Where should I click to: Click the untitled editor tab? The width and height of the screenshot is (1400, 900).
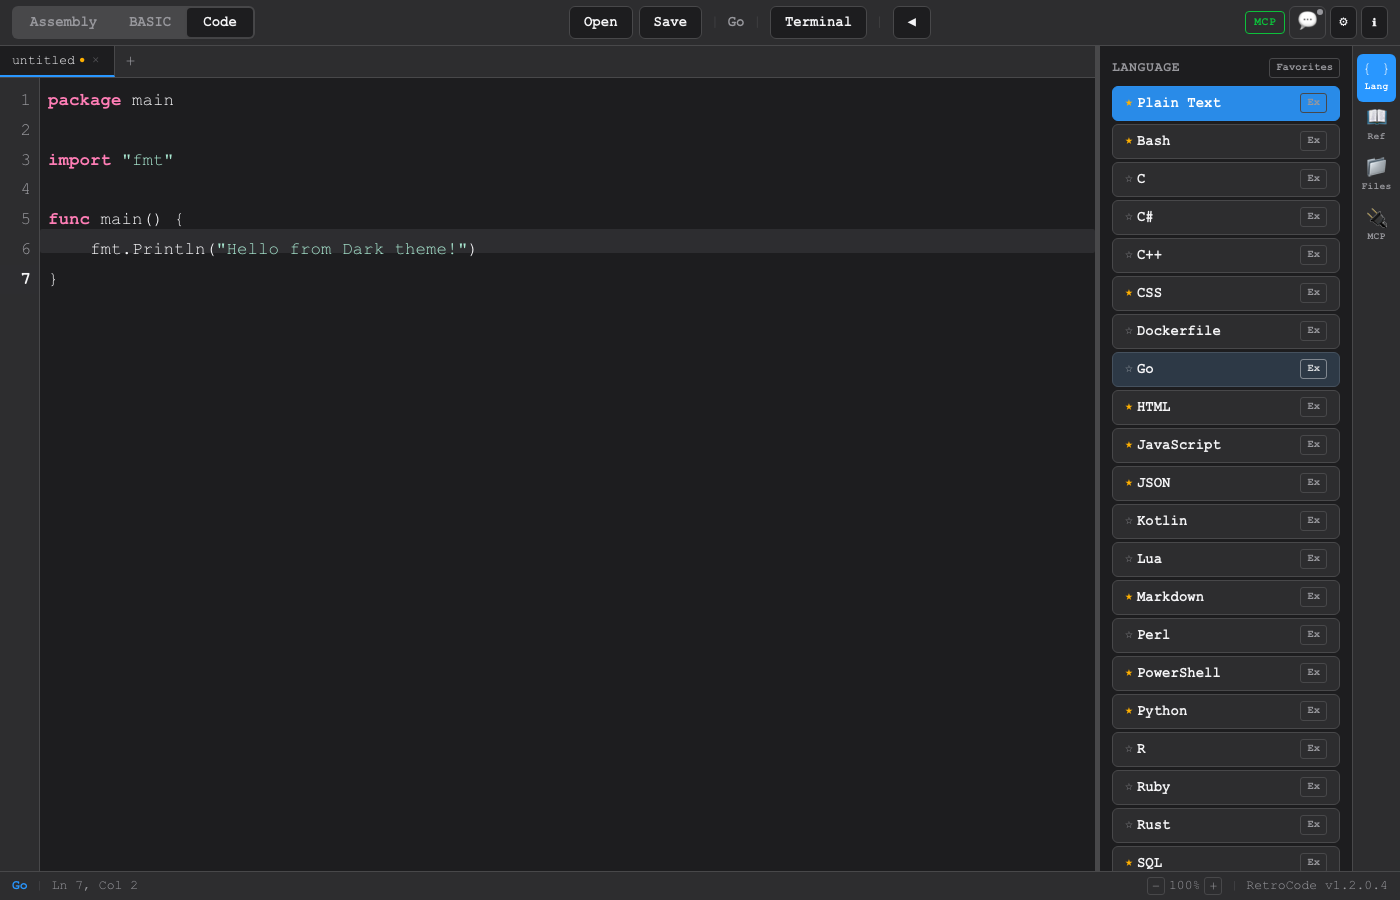tap(45, 60)
